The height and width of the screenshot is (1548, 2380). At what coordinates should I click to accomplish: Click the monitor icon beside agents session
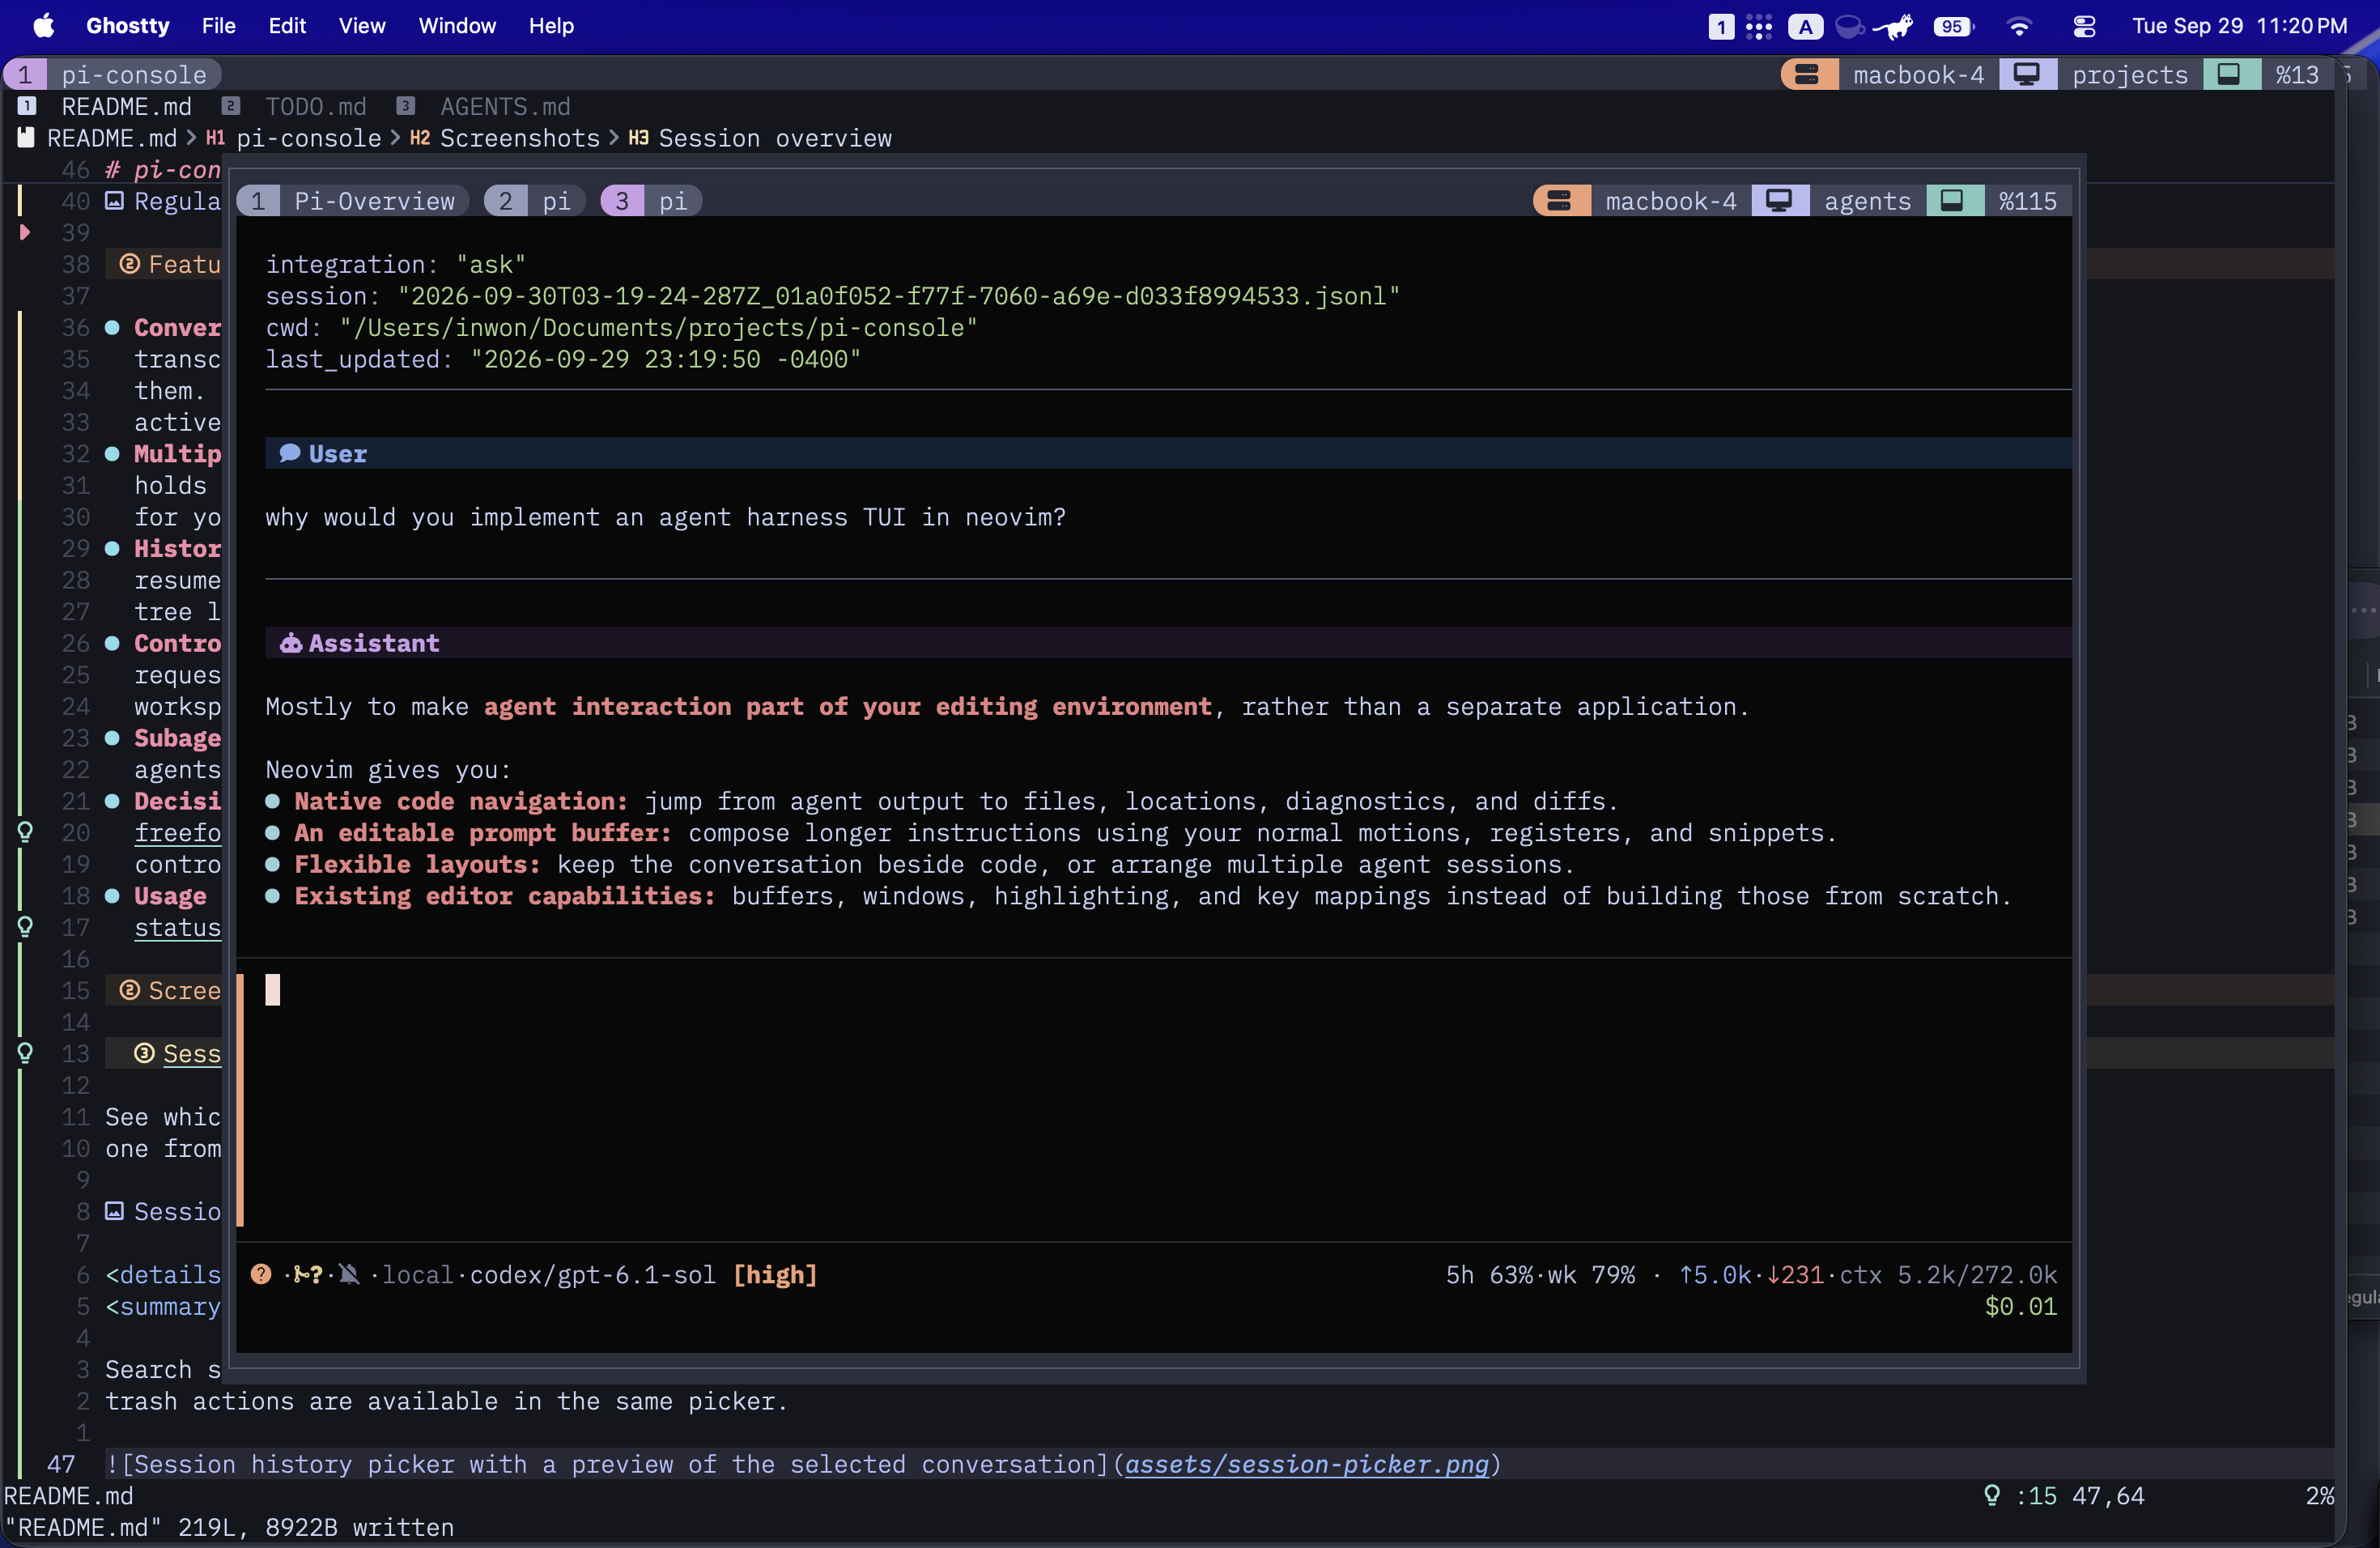point(1779,201)
